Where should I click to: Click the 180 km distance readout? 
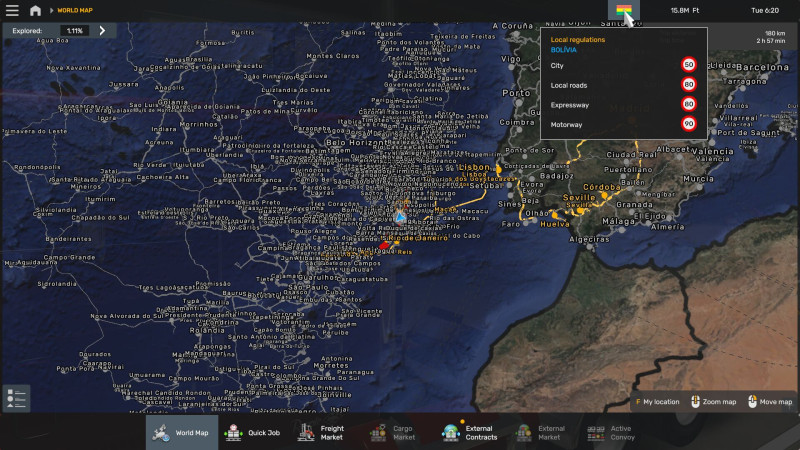pos(775,33)
